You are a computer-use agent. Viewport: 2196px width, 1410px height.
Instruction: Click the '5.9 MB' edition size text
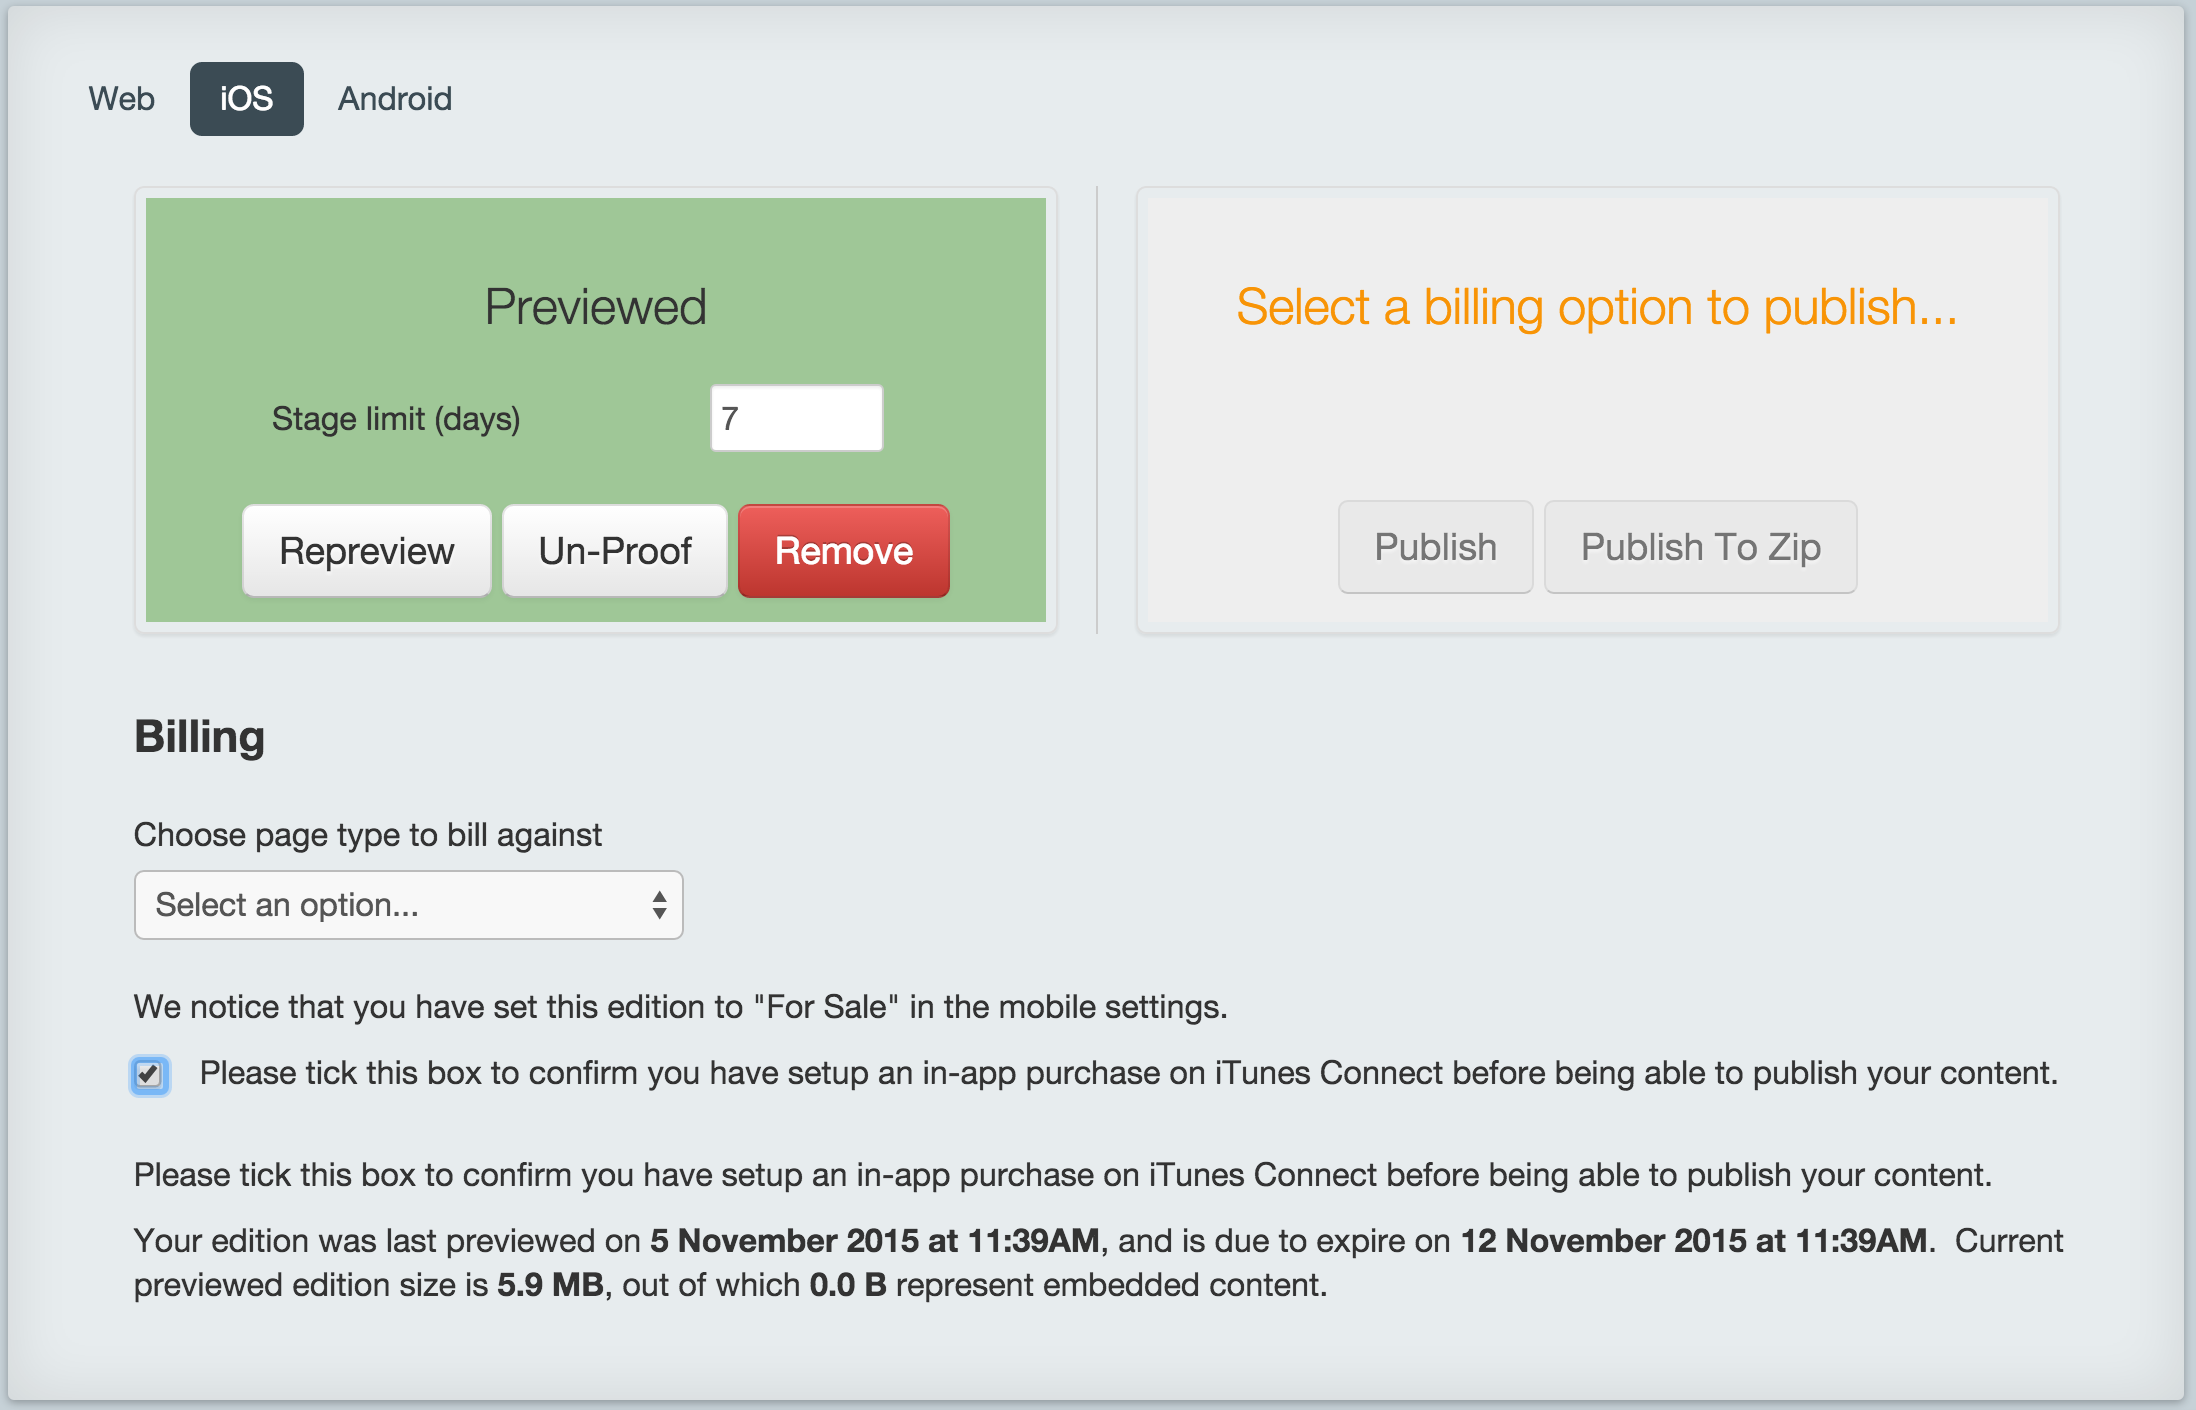(550, 1284)
